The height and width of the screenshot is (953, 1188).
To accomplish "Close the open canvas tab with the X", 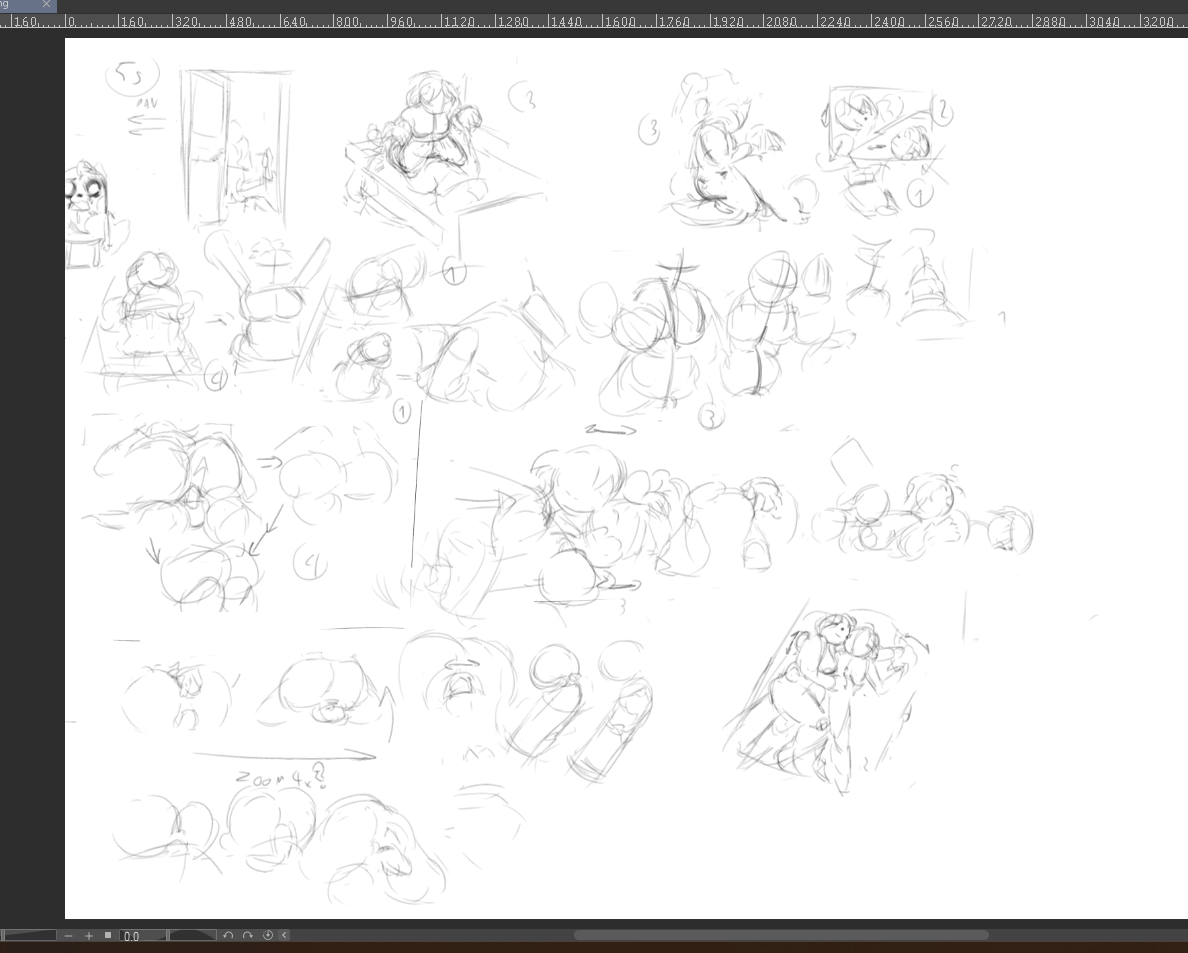I will pos(46,5).
